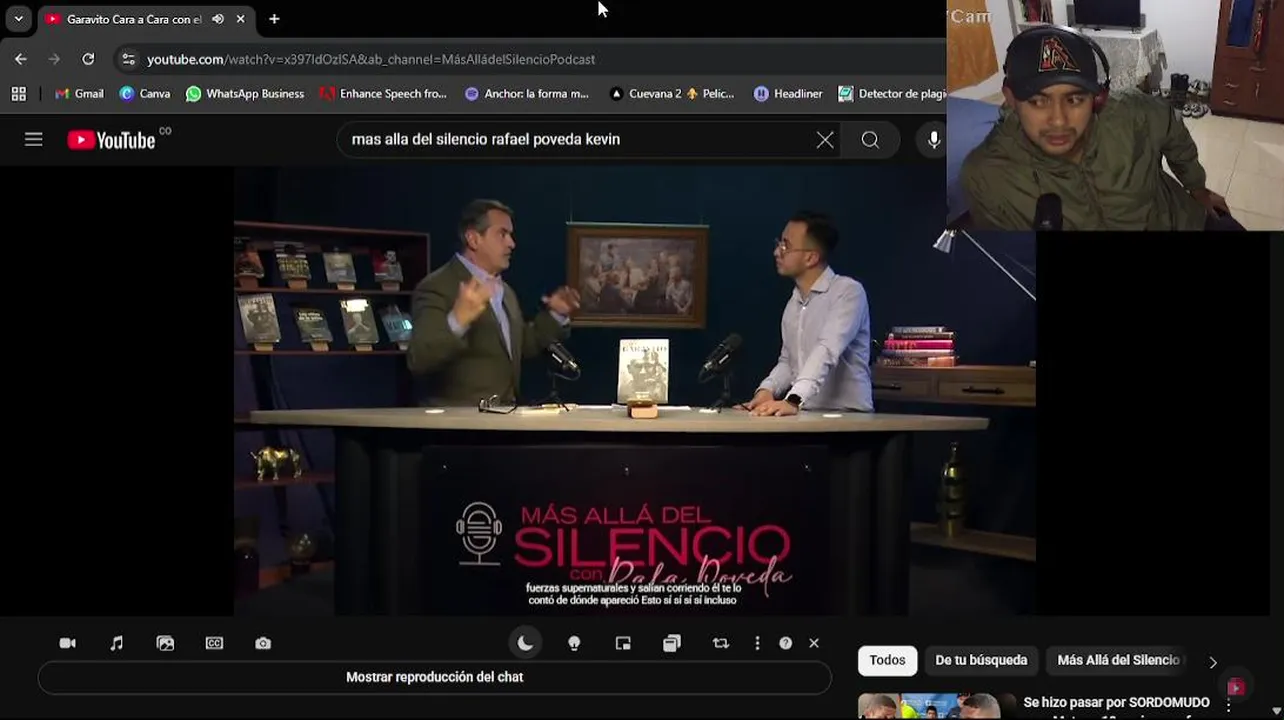The image size is (1284, 720).
Task: Open the YouTube hamburger guide menu
Action: click(x=34, y=140)
